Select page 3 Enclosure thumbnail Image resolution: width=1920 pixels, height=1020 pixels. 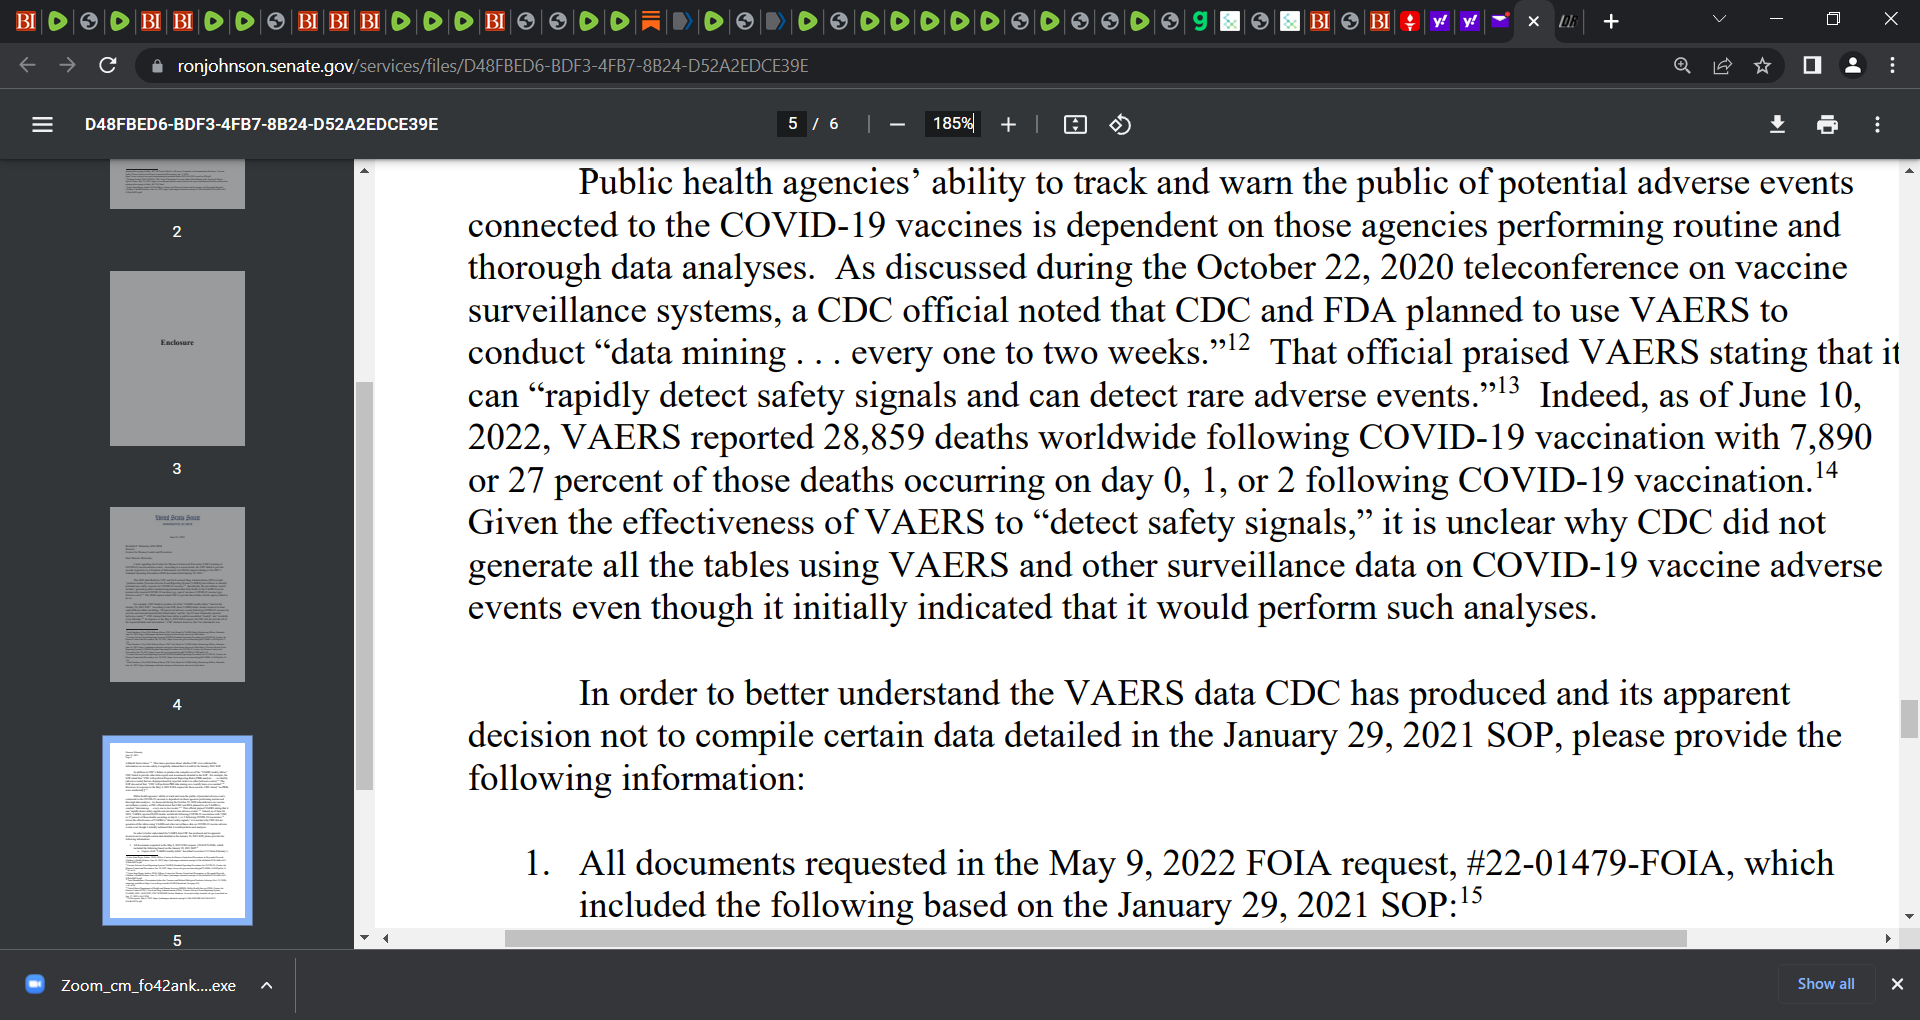(x=177, y=358)
